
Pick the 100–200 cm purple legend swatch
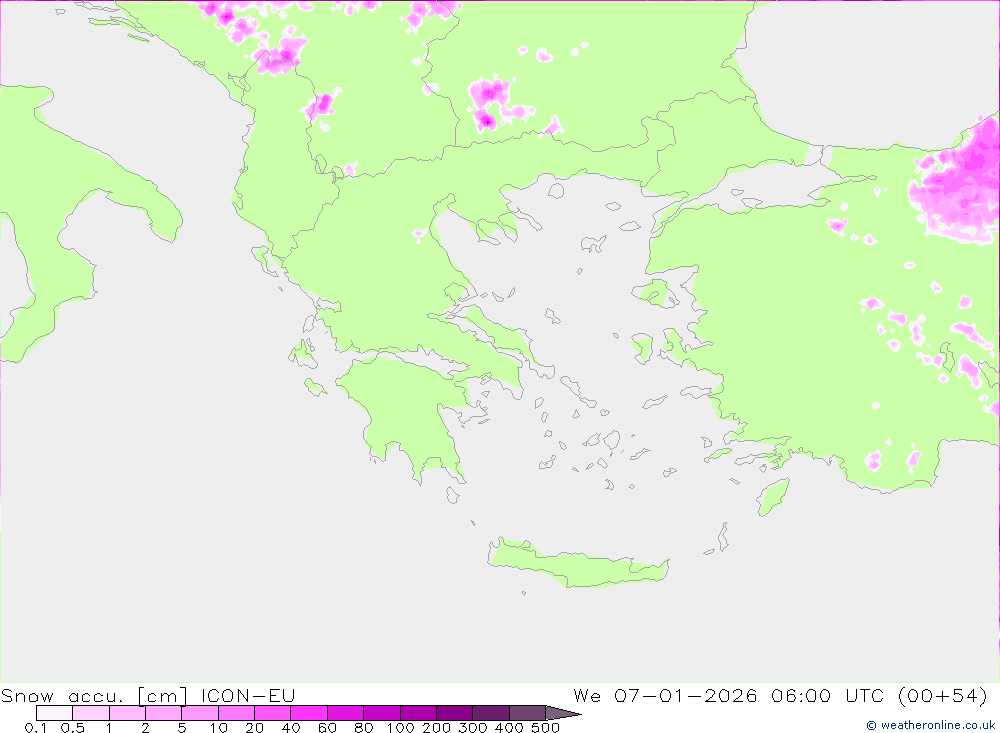(x=418, y=713)
